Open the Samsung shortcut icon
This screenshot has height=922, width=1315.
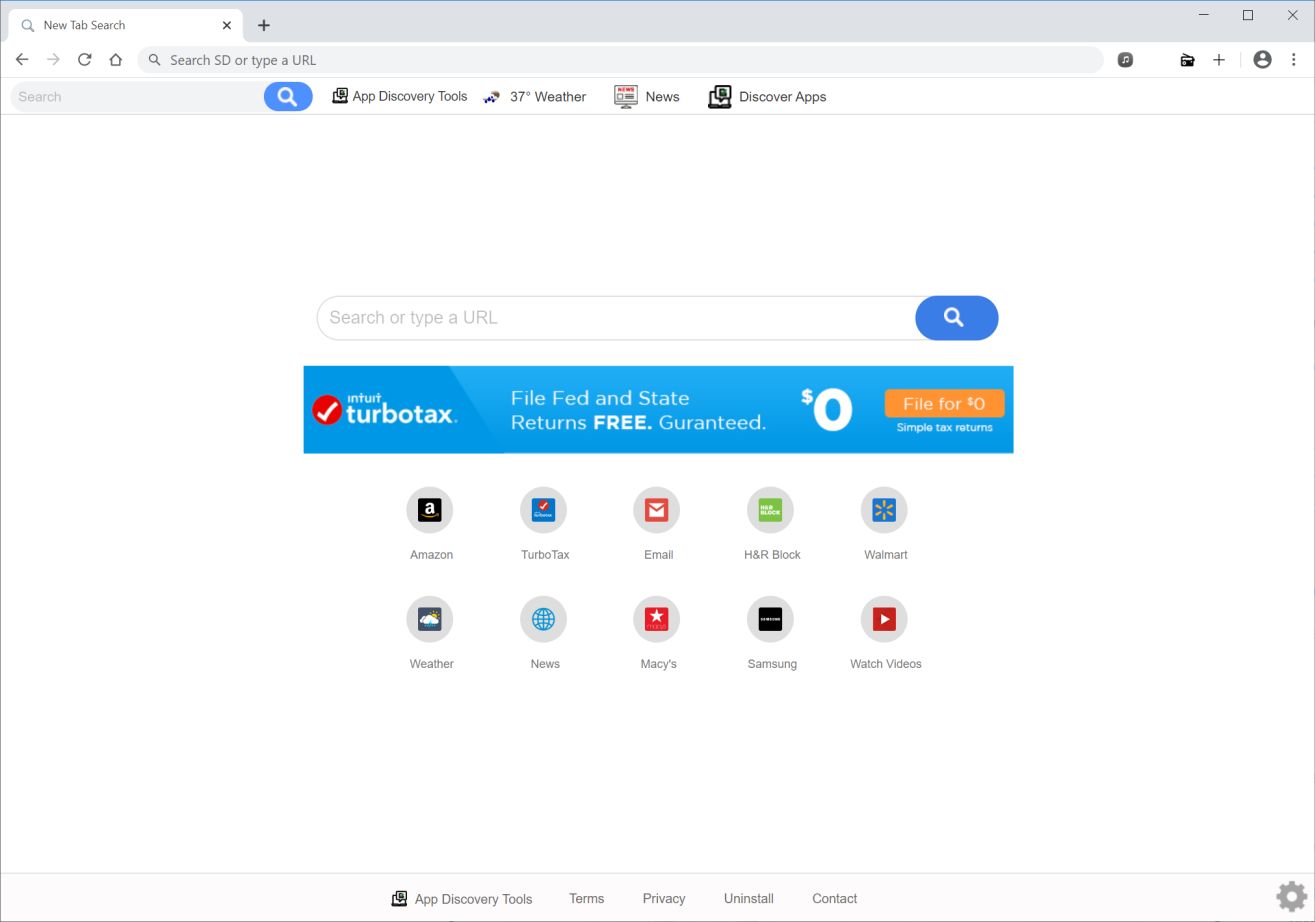click(770, 620)
